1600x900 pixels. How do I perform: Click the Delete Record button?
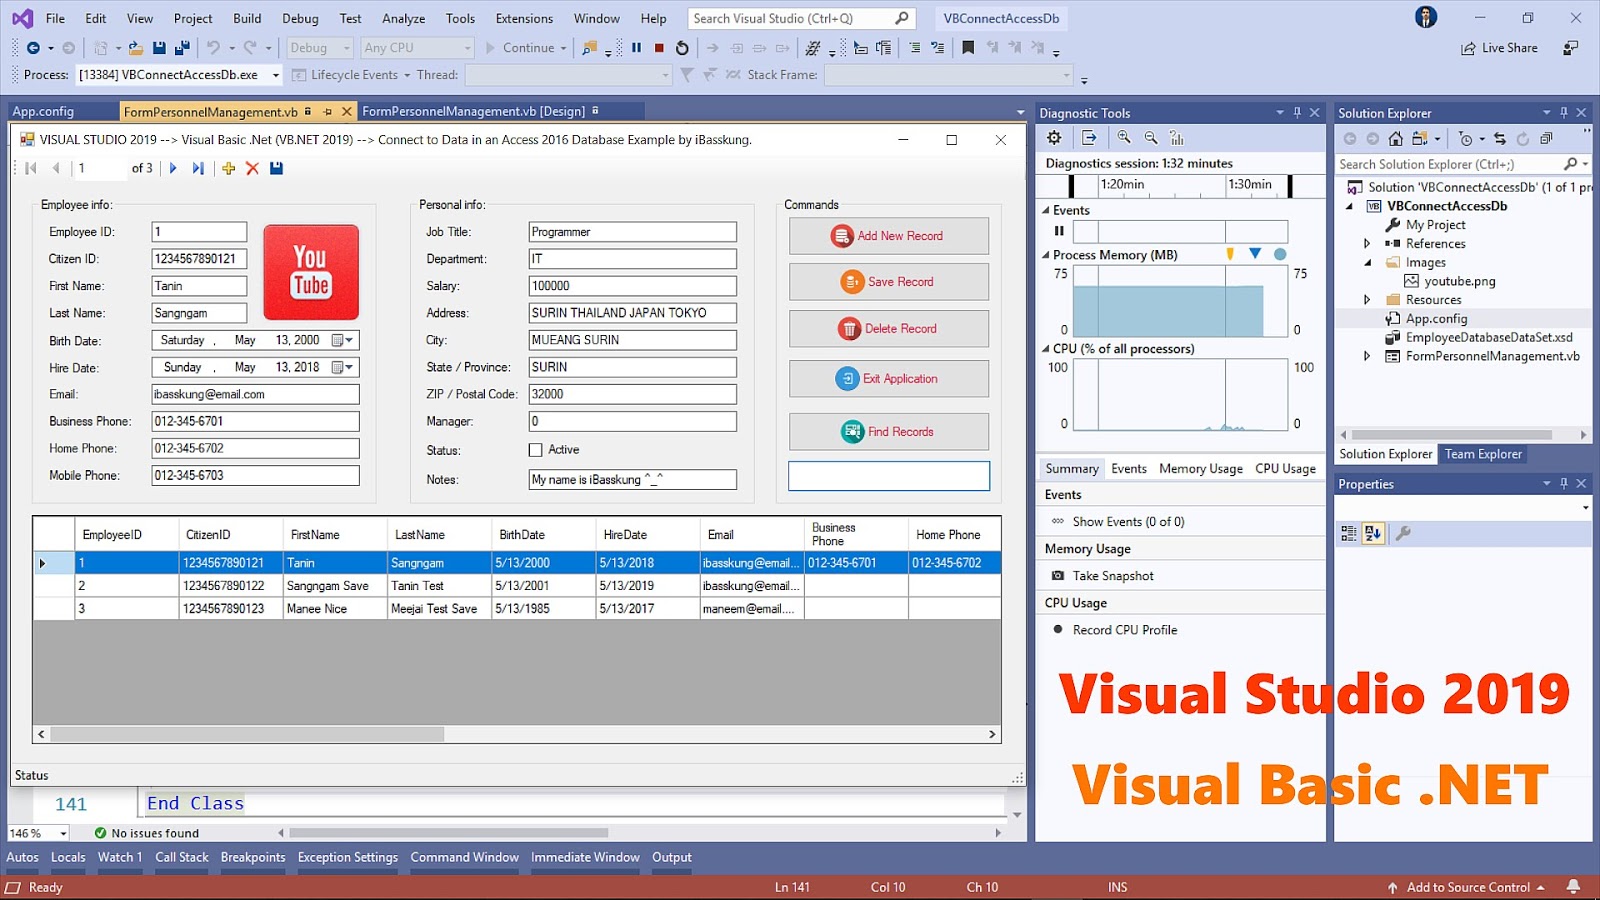[x=888, y=328]
